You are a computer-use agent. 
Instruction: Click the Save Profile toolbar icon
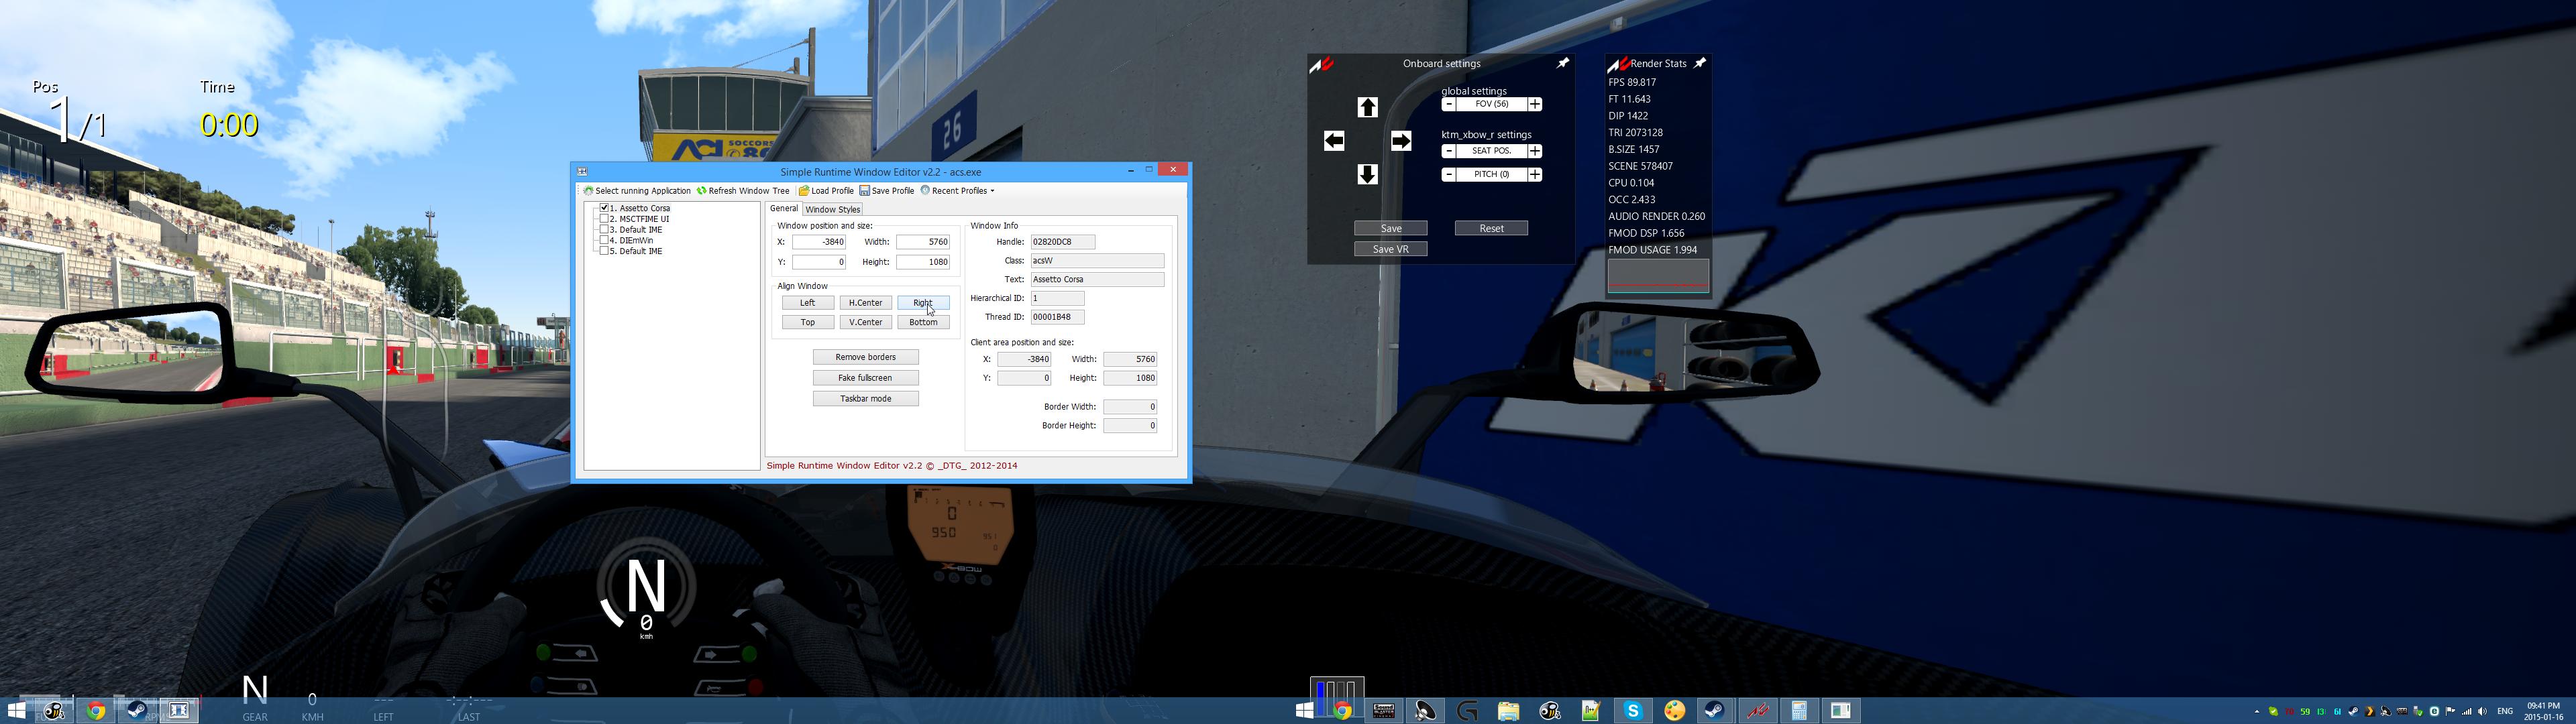864,191
